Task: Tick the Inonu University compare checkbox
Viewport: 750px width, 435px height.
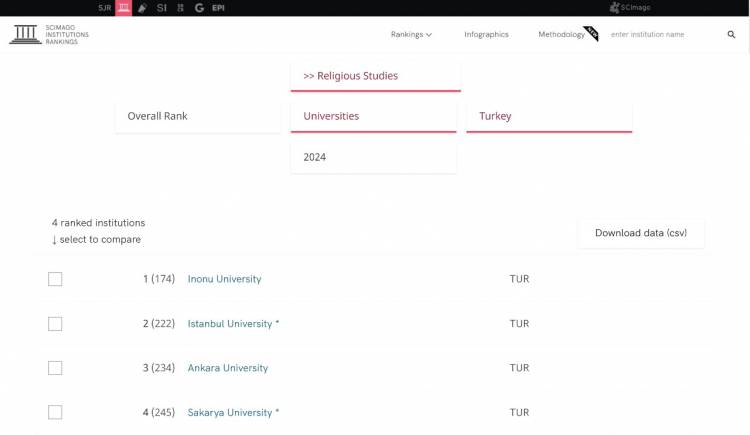Action: pos(55,279)
